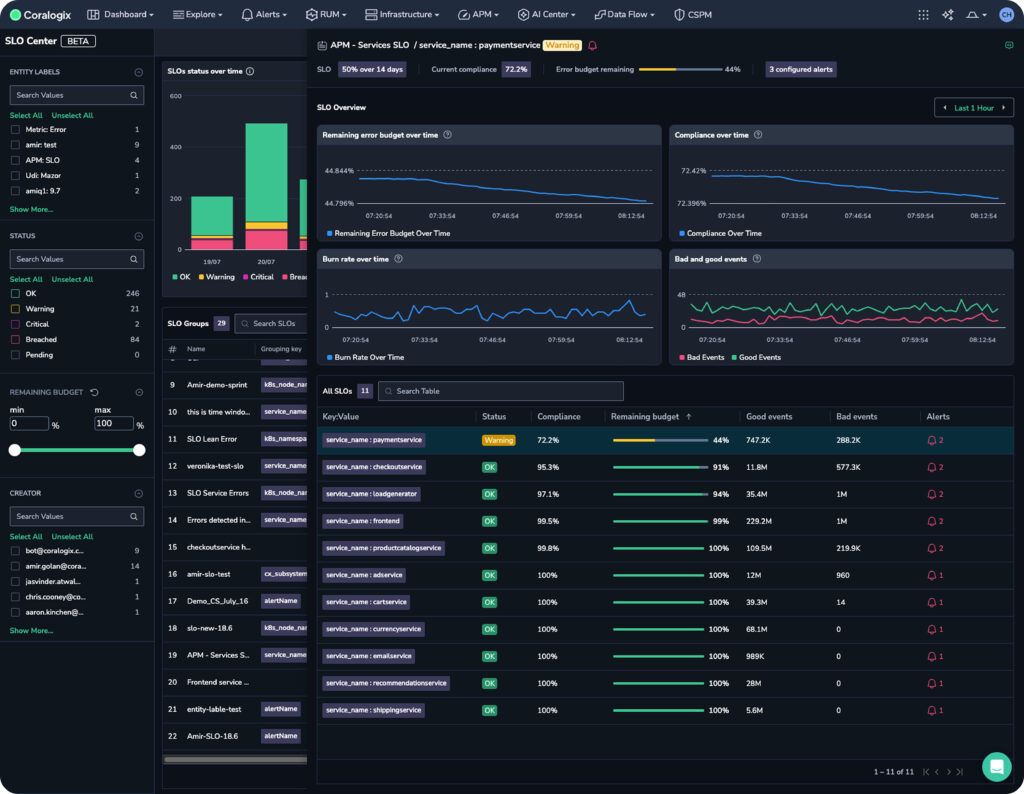Click the bell icon beside the Warning badge
The image size is (1024, 794).
coord(592,45)
